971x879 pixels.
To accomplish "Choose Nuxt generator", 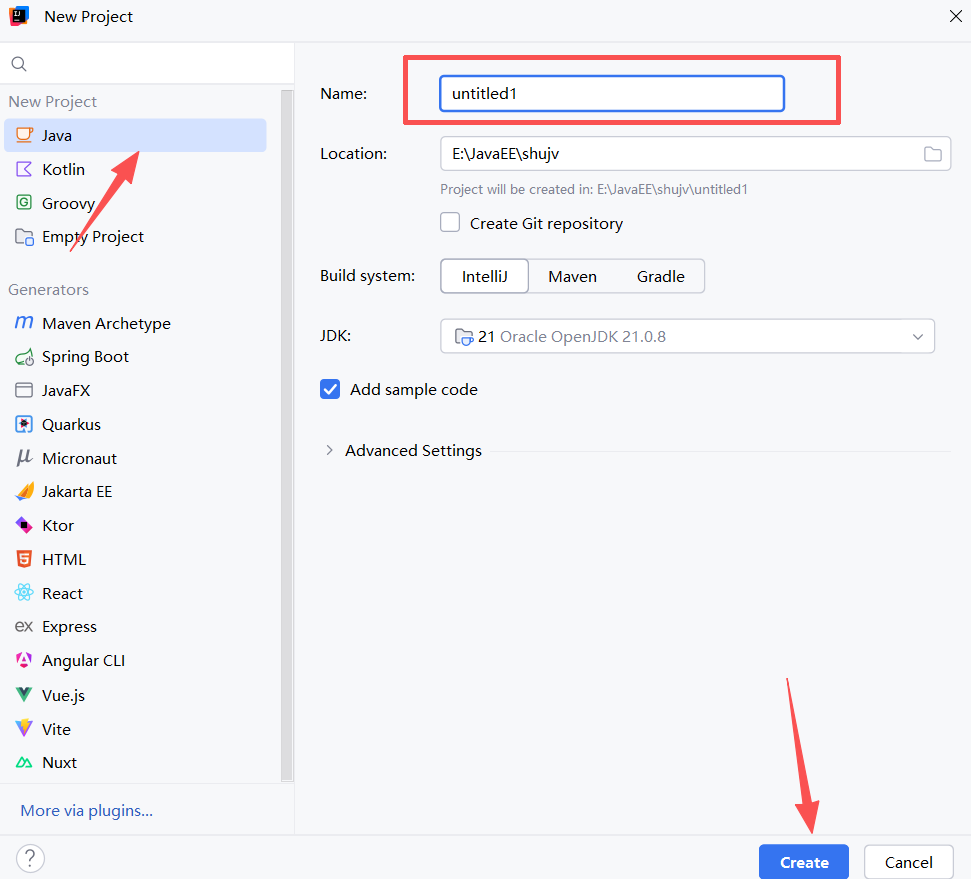I will 135,763.
